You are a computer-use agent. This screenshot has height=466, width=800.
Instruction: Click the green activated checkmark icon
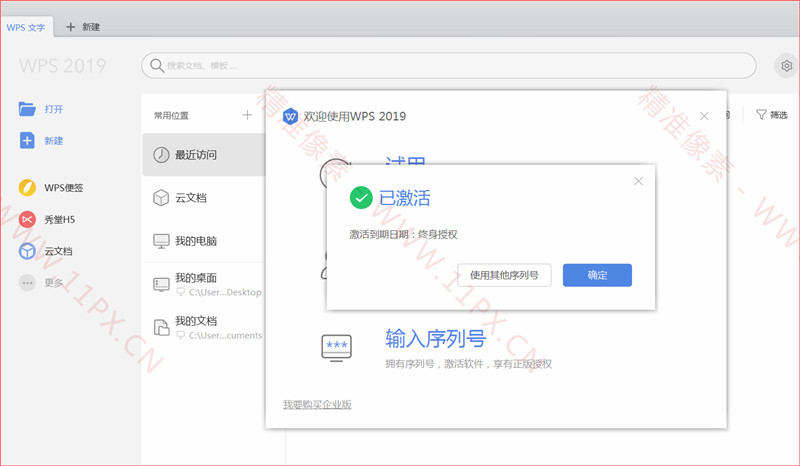[x=361, y=198]
